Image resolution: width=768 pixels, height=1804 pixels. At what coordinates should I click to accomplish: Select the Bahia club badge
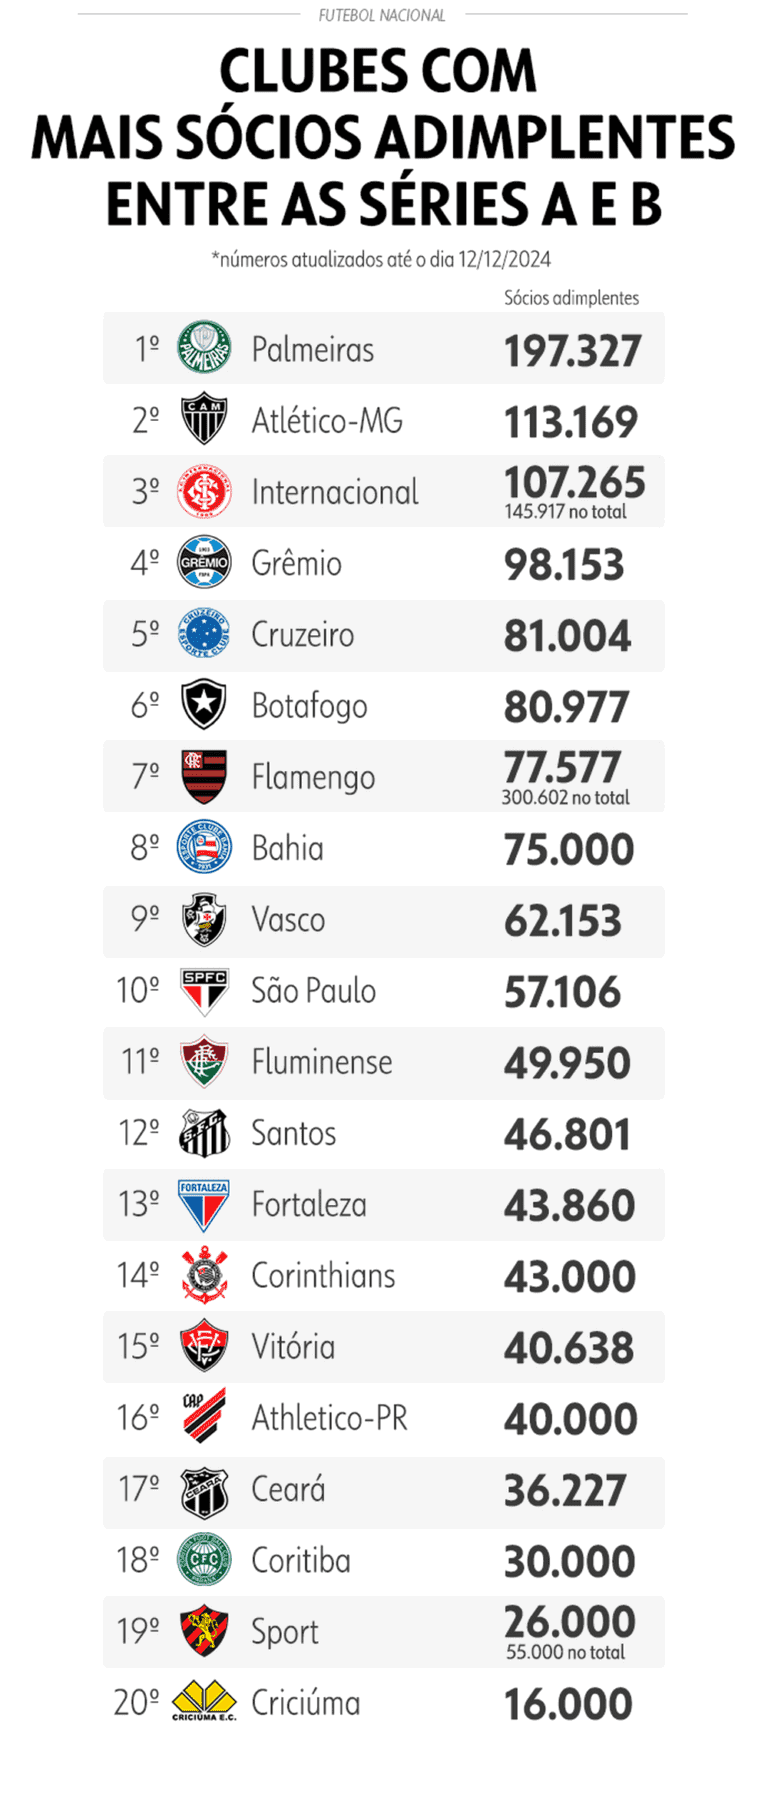click(204, 848)
